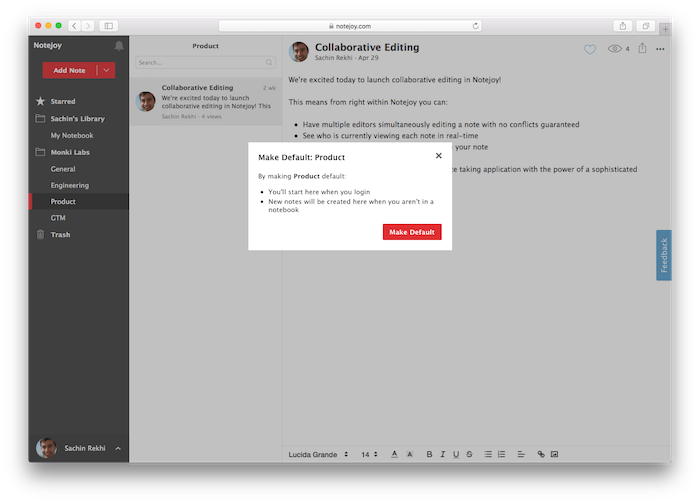700x503 pixels.
Task: Click the bulleted list icon
Action: point(488,454)
